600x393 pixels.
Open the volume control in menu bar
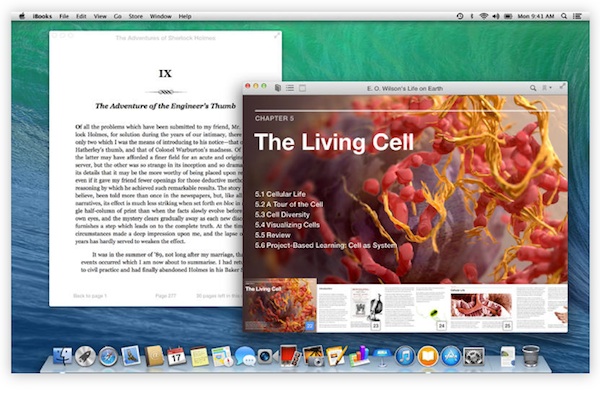pyautogui.click(x=496, y=16)
